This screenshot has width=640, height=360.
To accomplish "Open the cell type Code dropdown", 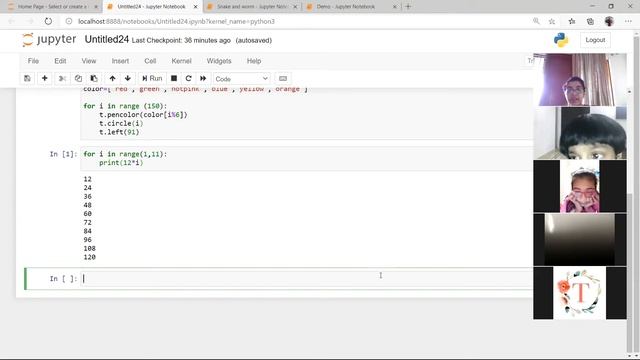I will tap(241, 78).
